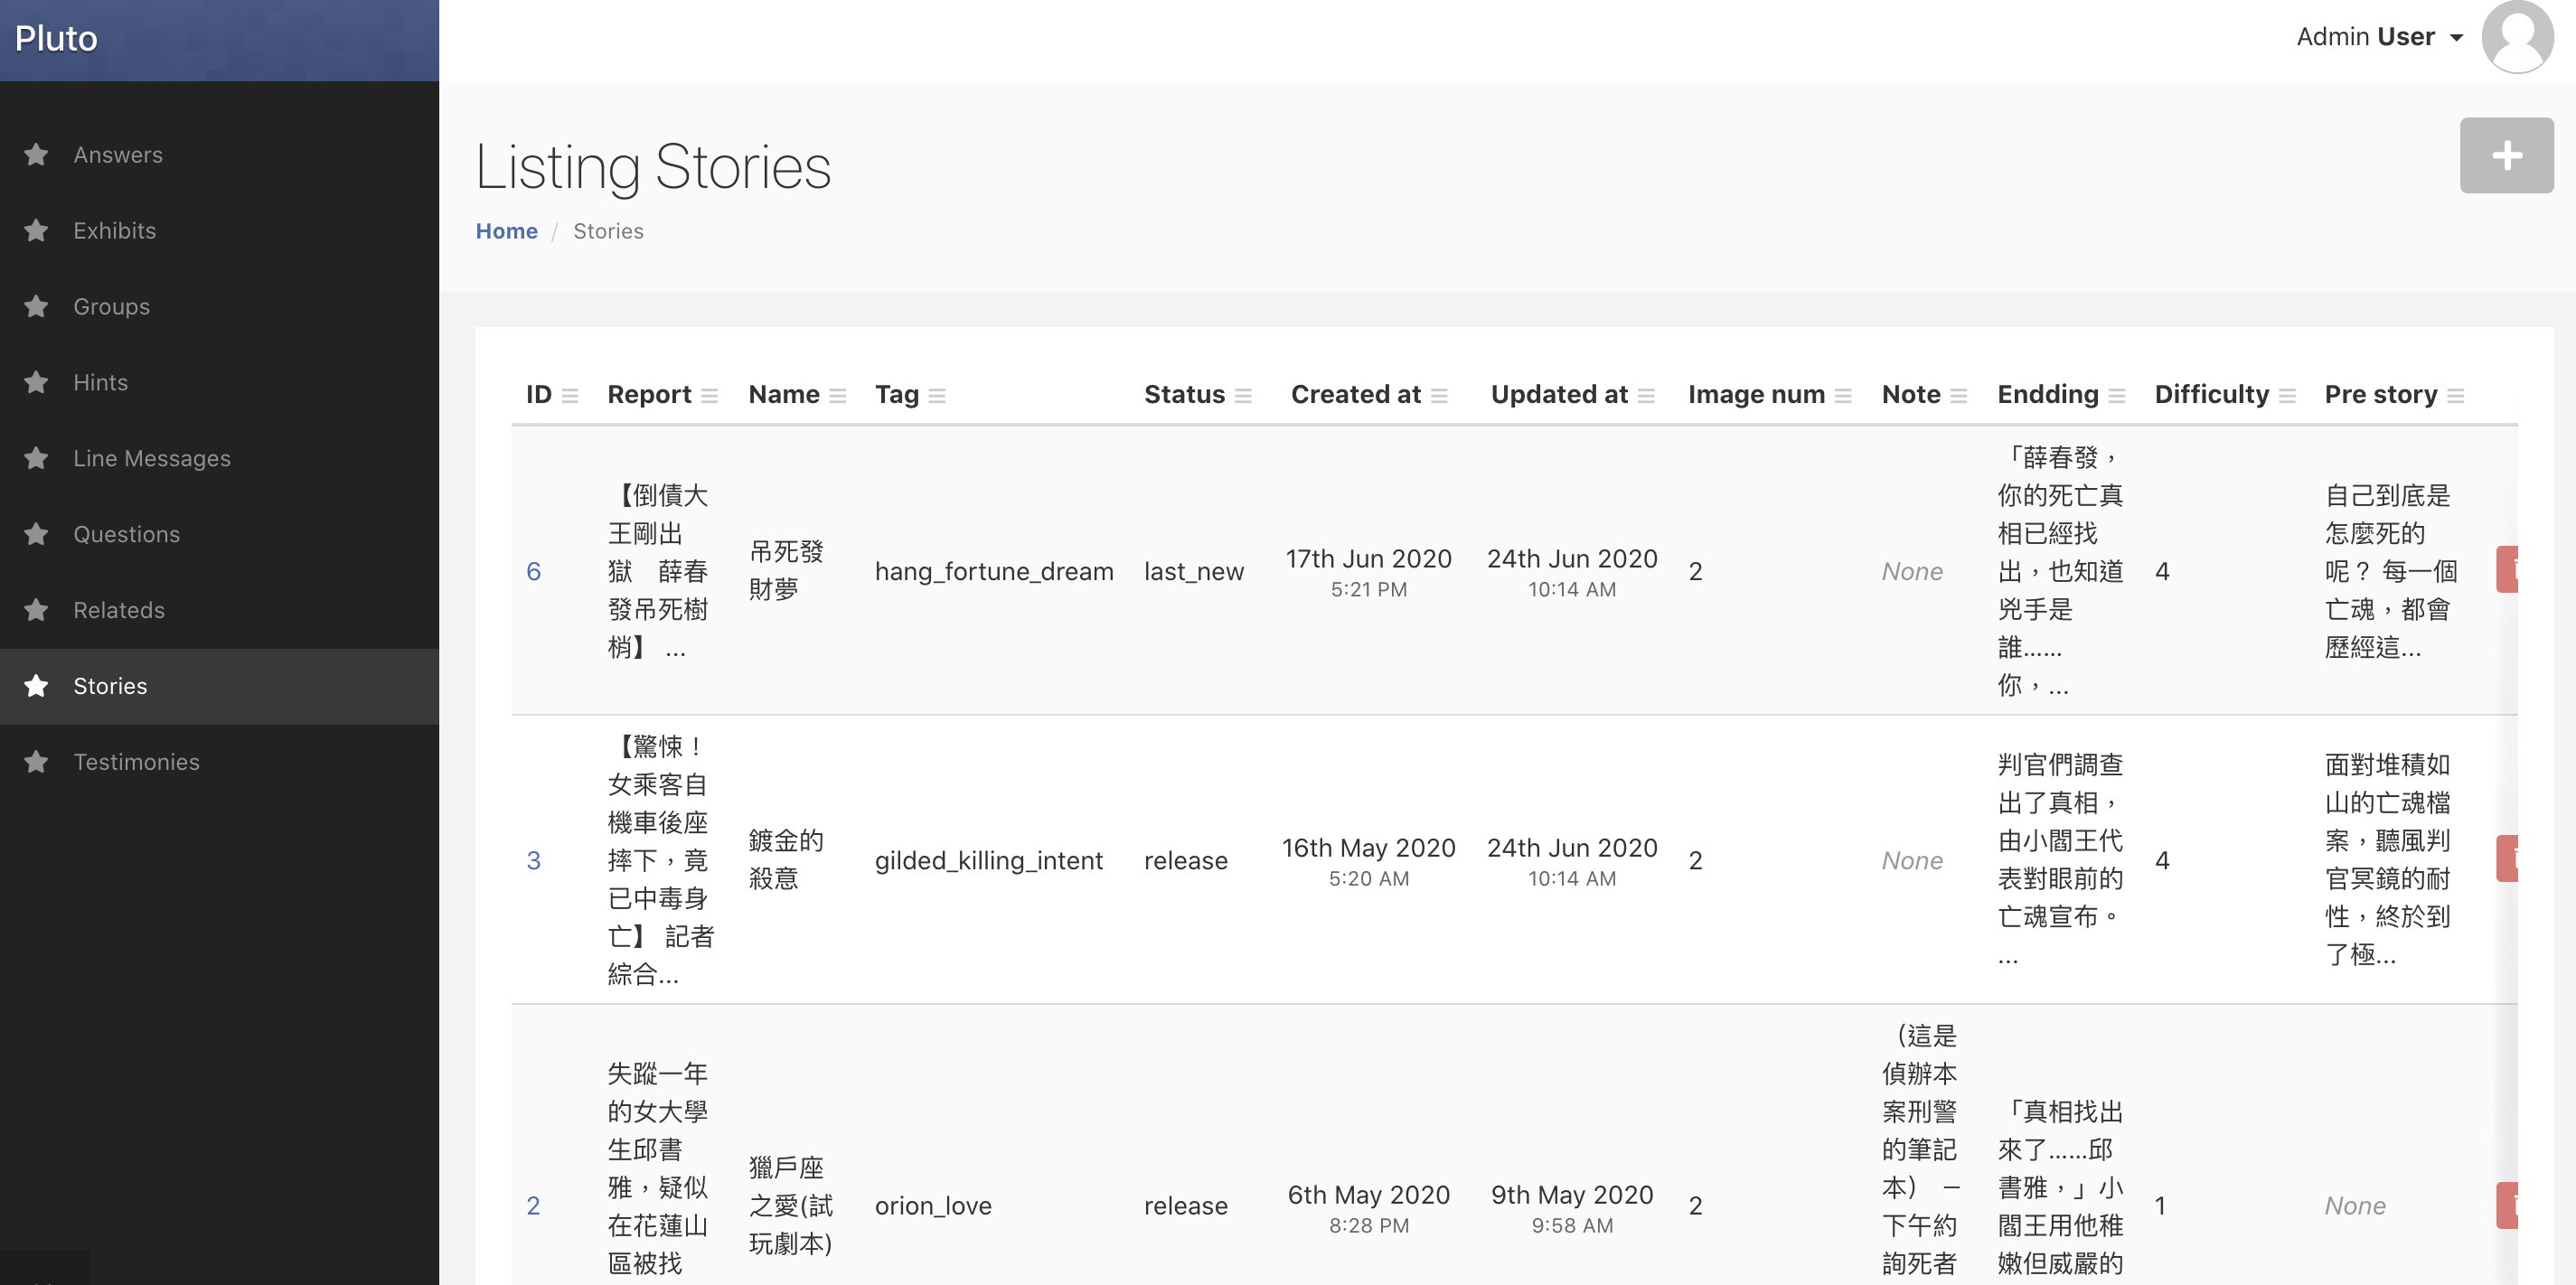The width and height of the screenshot is (2576, 1285).
Task: Open story ID 3 link
Action: (533, 860)
